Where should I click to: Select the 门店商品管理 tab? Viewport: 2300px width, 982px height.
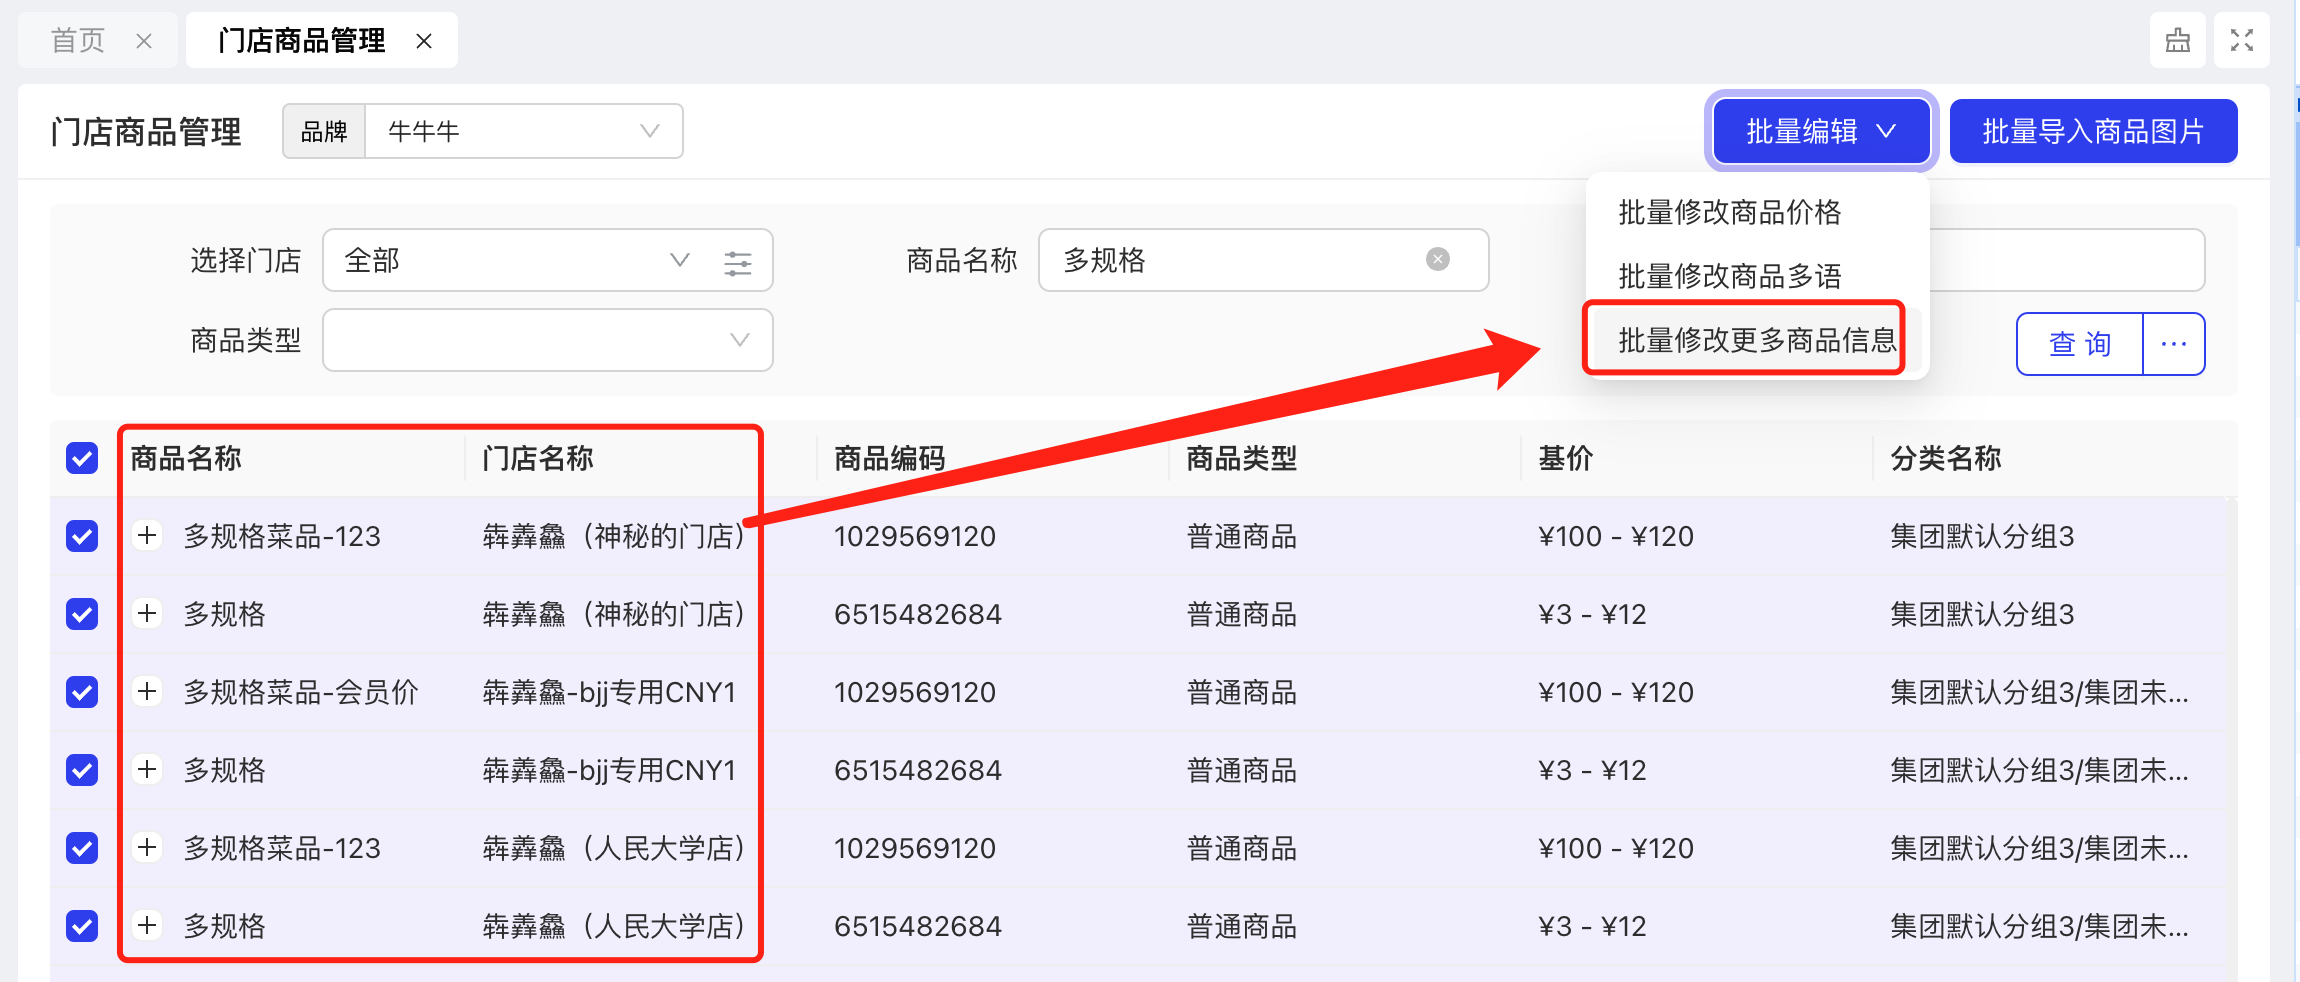point(301,41)
